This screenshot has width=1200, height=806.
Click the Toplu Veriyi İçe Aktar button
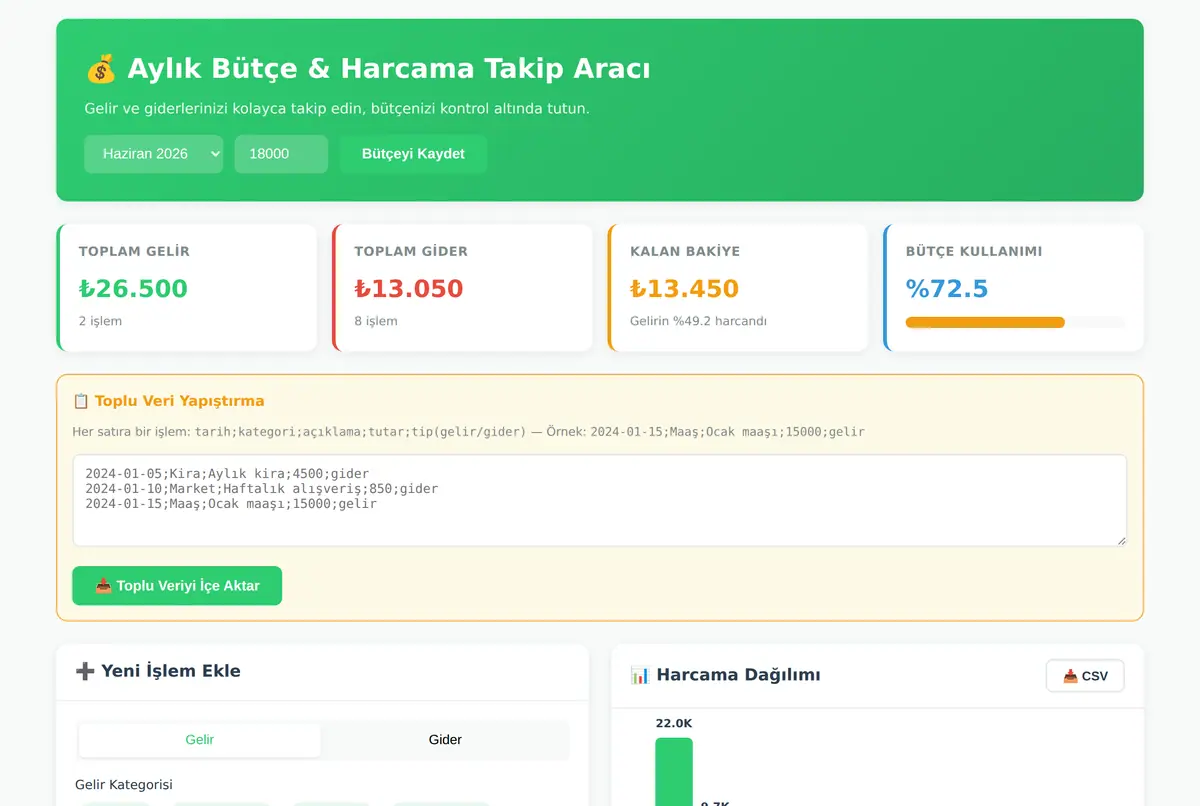click(177, 586)
